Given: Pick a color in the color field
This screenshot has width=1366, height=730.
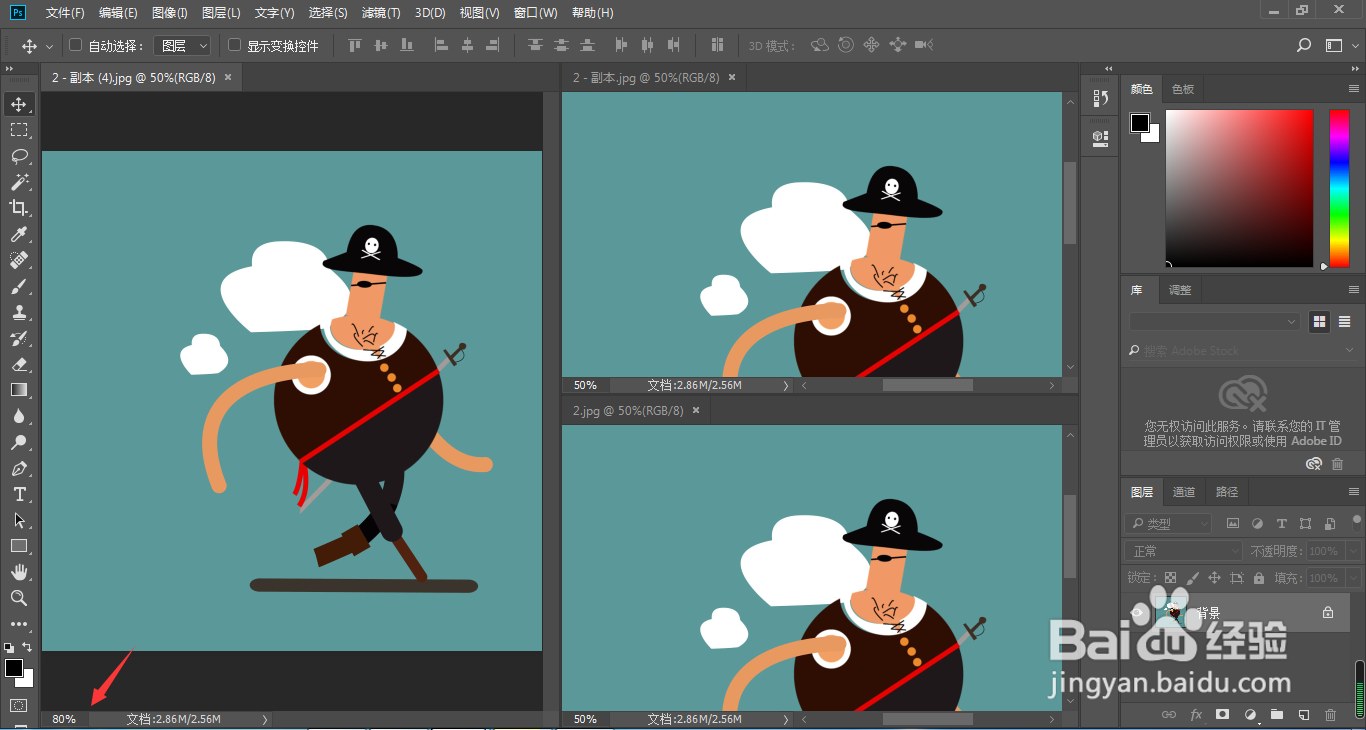Looking at the screenshot, I should 1238,188.
